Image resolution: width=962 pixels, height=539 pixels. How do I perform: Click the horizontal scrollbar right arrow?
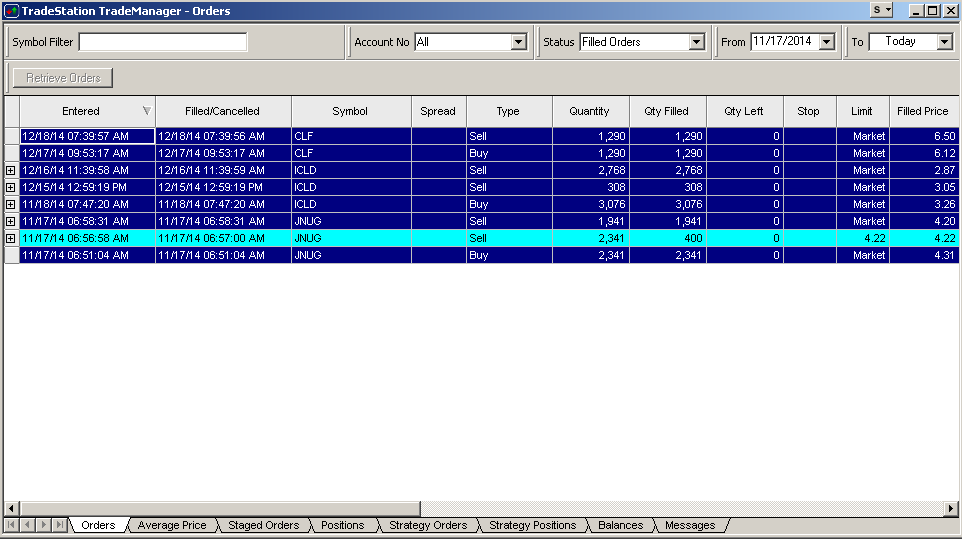point(951,509)
